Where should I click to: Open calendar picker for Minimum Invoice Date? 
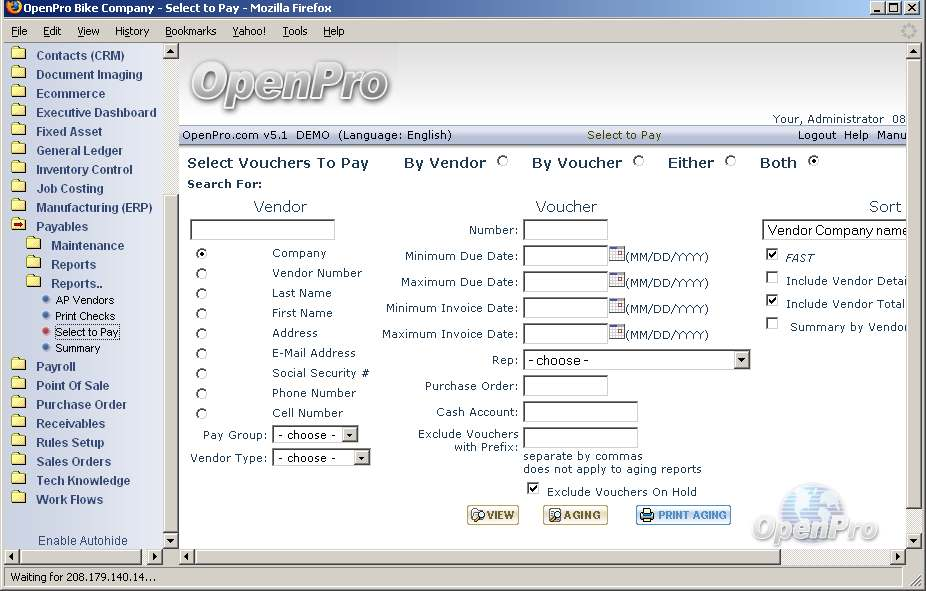(617, 306)
